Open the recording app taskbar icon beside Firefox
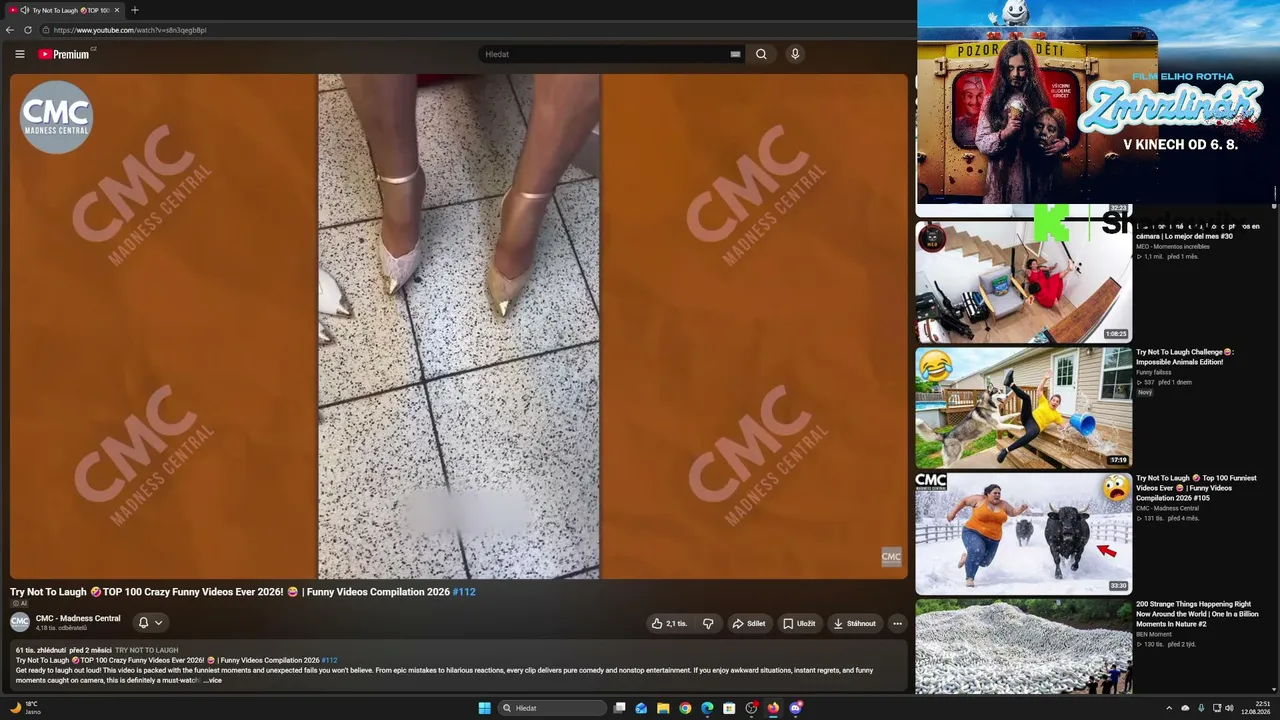Image resolution: width=1280 pixels, height=720 pixels. (x=751, y=708)
